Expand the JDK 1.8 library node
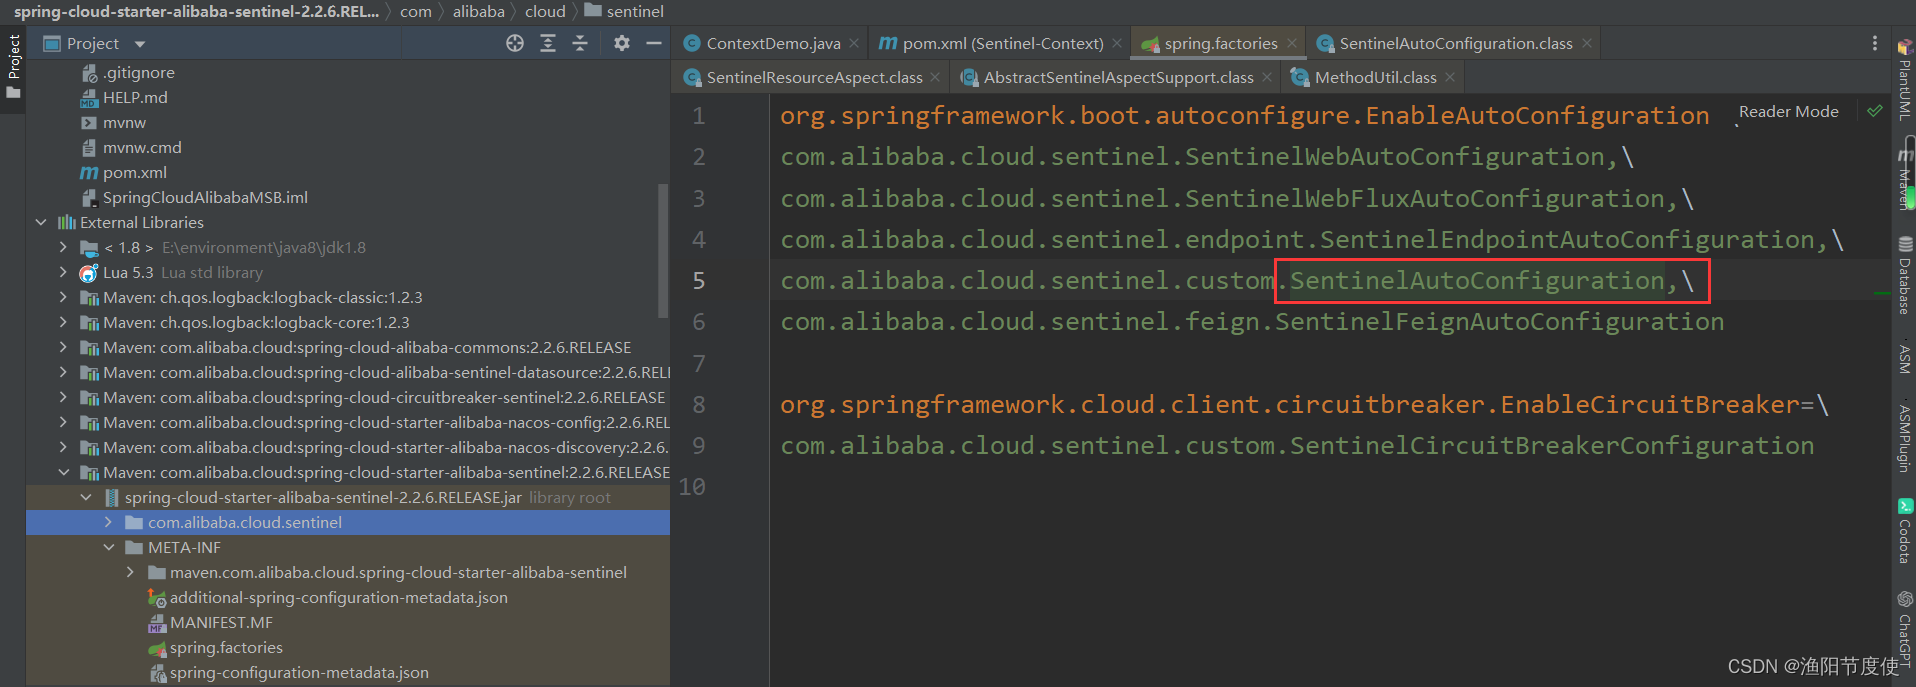The image size is (1916, 687). (x=63, y=247)
